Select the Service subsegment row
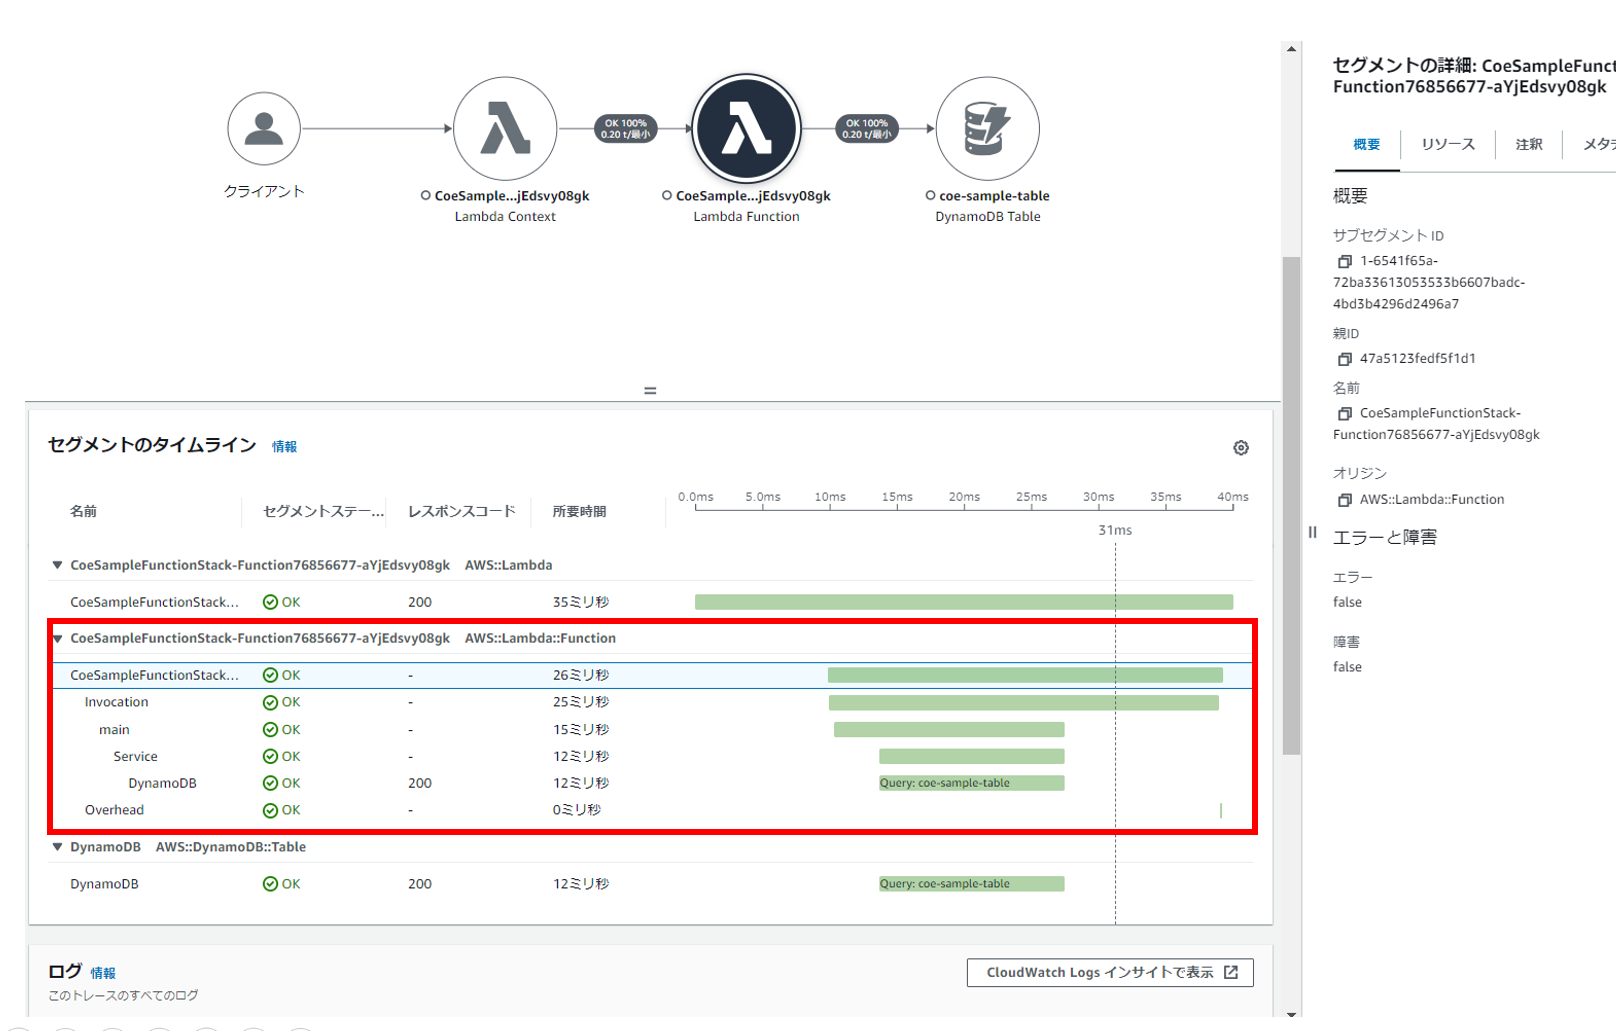1616x1031 pixels. point(135,757)
